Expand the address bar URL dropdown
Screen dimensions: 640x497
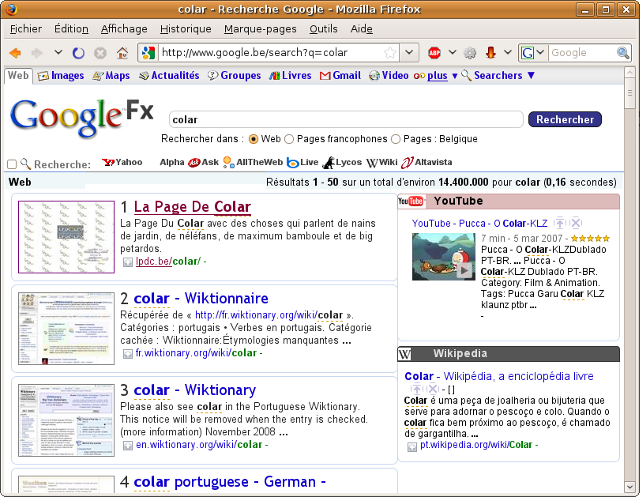tap(409, 52)
